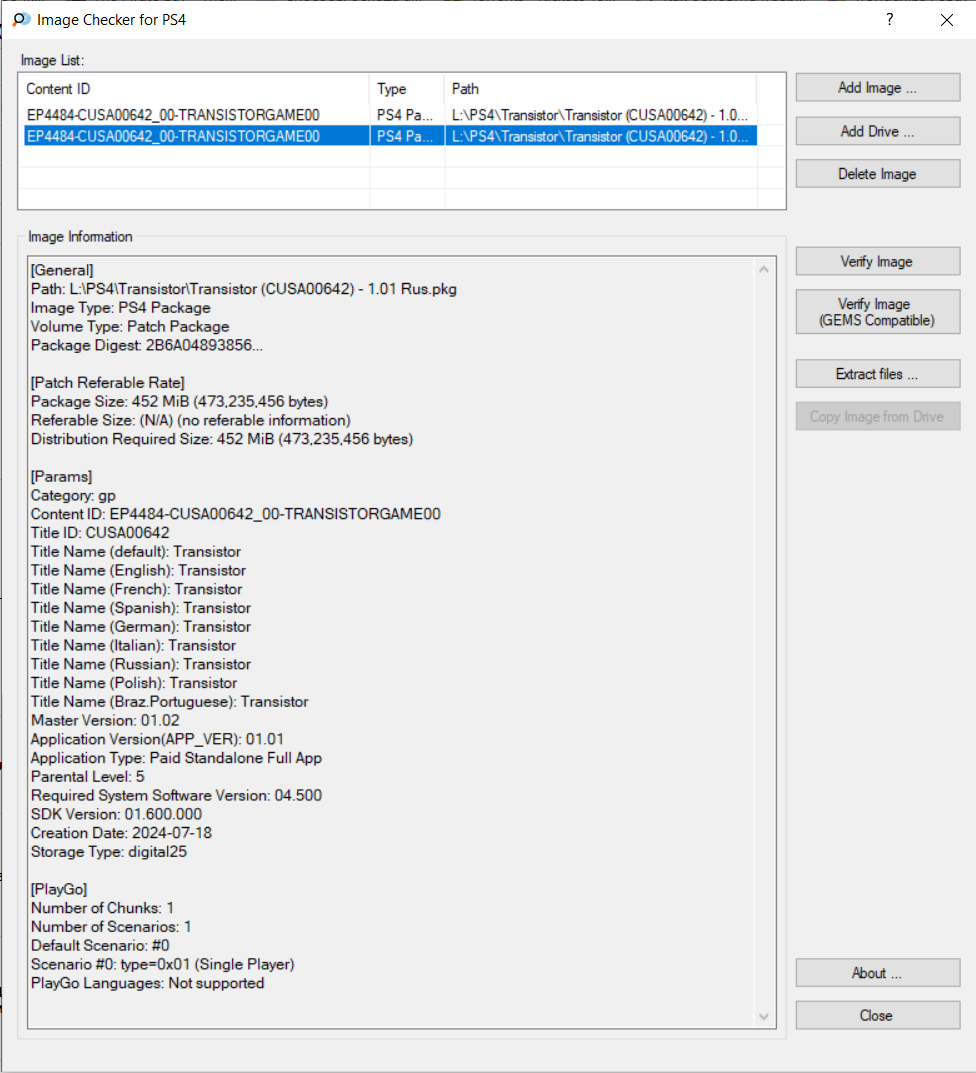Image resolution: width=976 pixels, height=1073 pixels.
Task: Click the [PlayGo] section heading
Action: coord(59,889)
